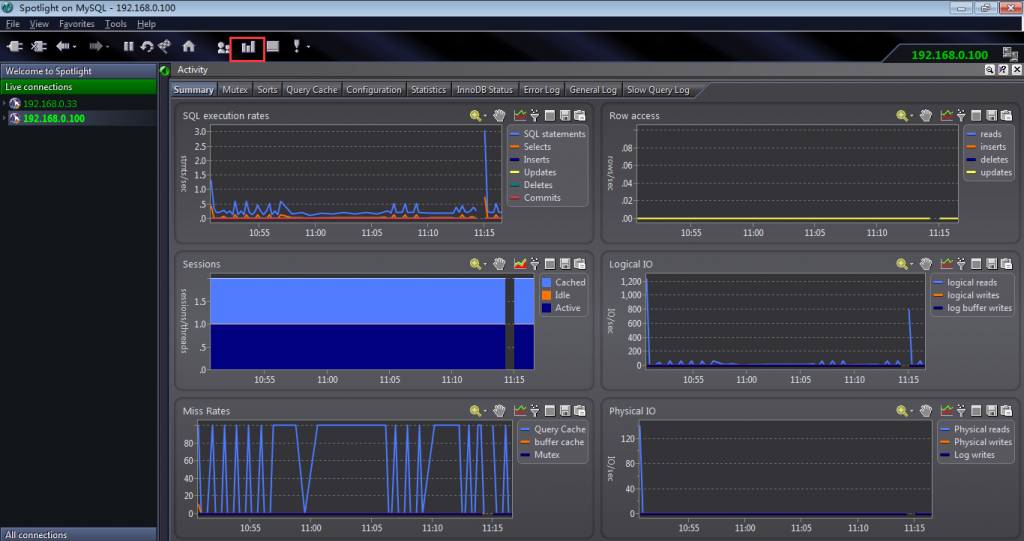This screenshot has height=541, width=1024.
Task: Select connection 192.168.0.33 in the tree
Action: (x=50, y=103)
